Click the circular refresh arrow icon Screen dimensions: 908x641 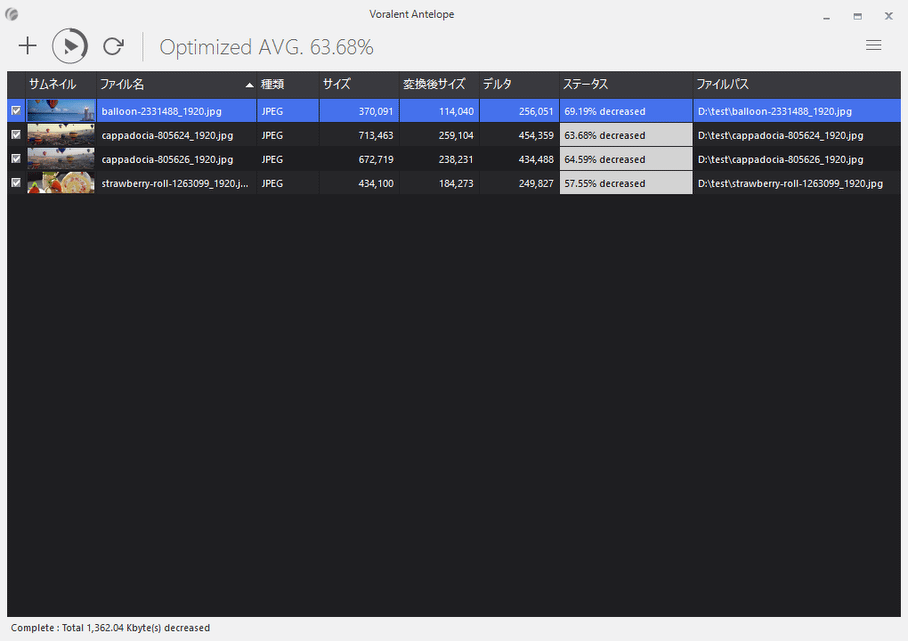click(x=114, y=46)
